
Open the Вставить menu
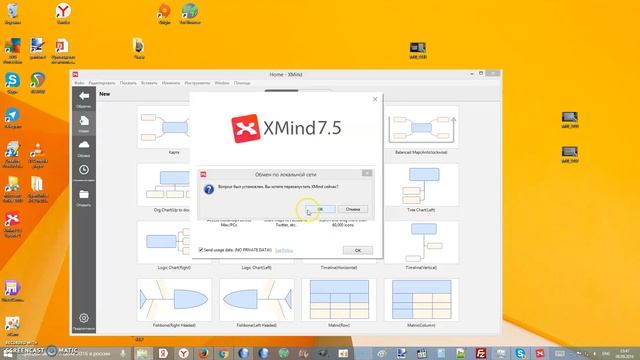(x=149, y=83)
